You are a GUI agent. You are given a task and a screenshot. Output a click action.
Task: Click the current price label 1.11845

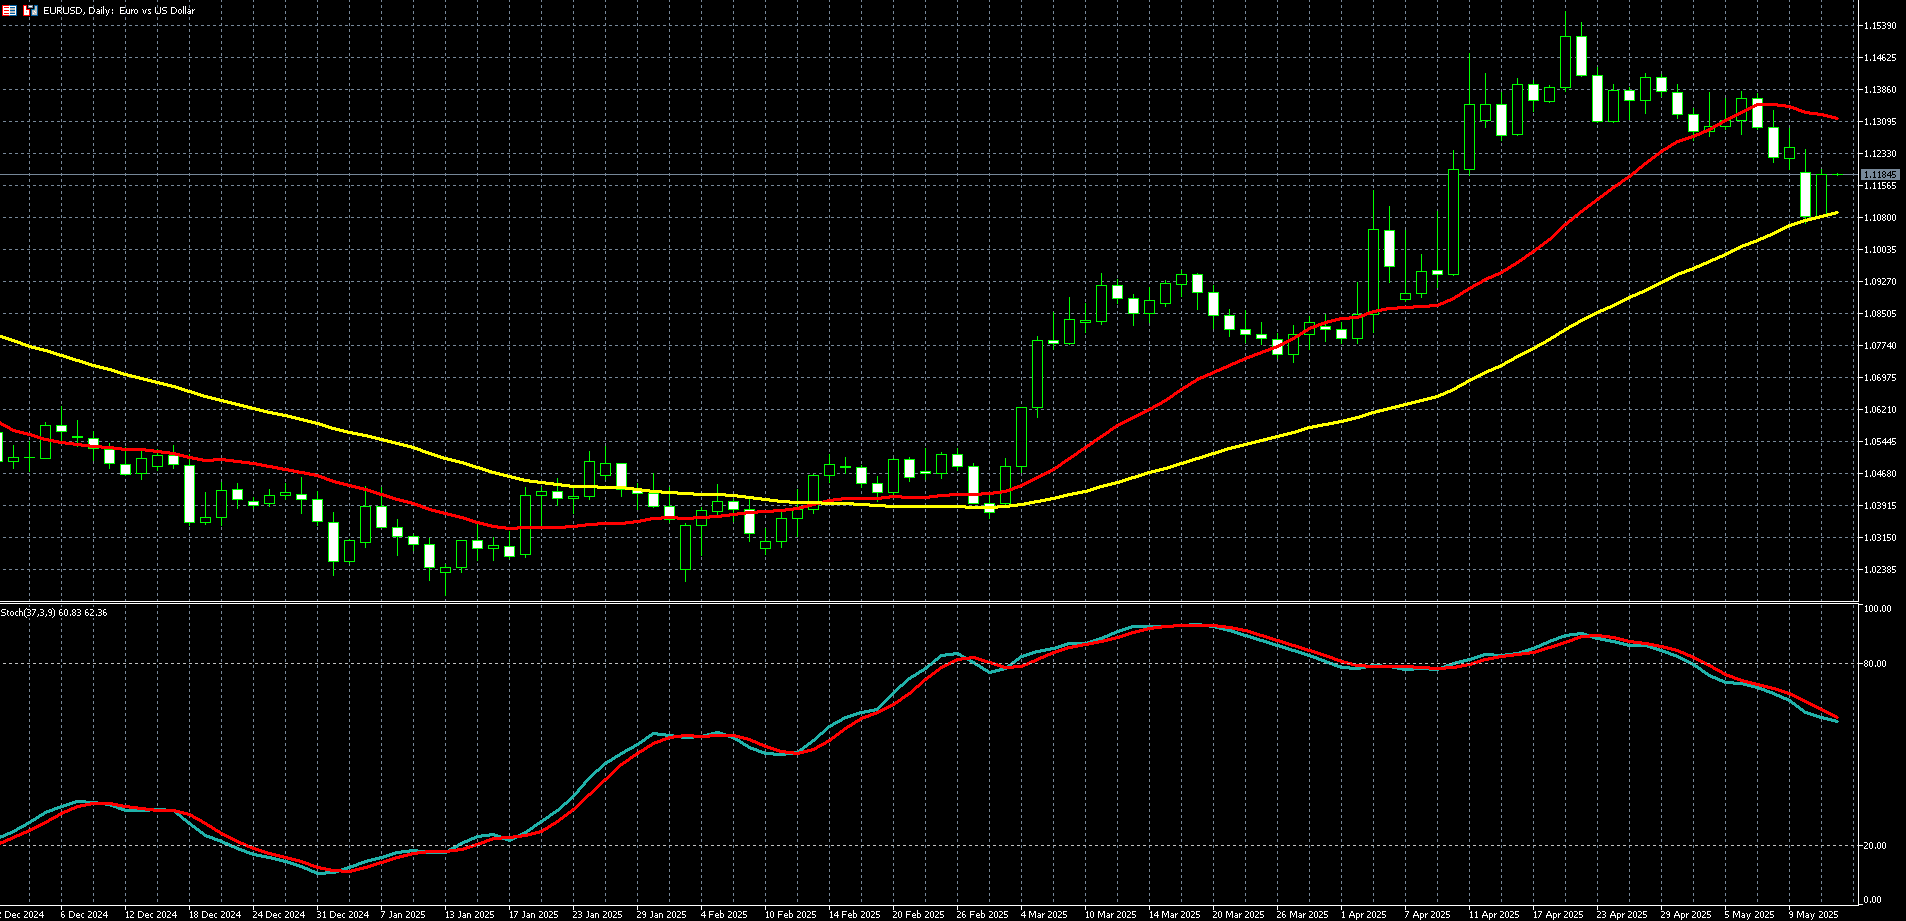point(1880,175)
